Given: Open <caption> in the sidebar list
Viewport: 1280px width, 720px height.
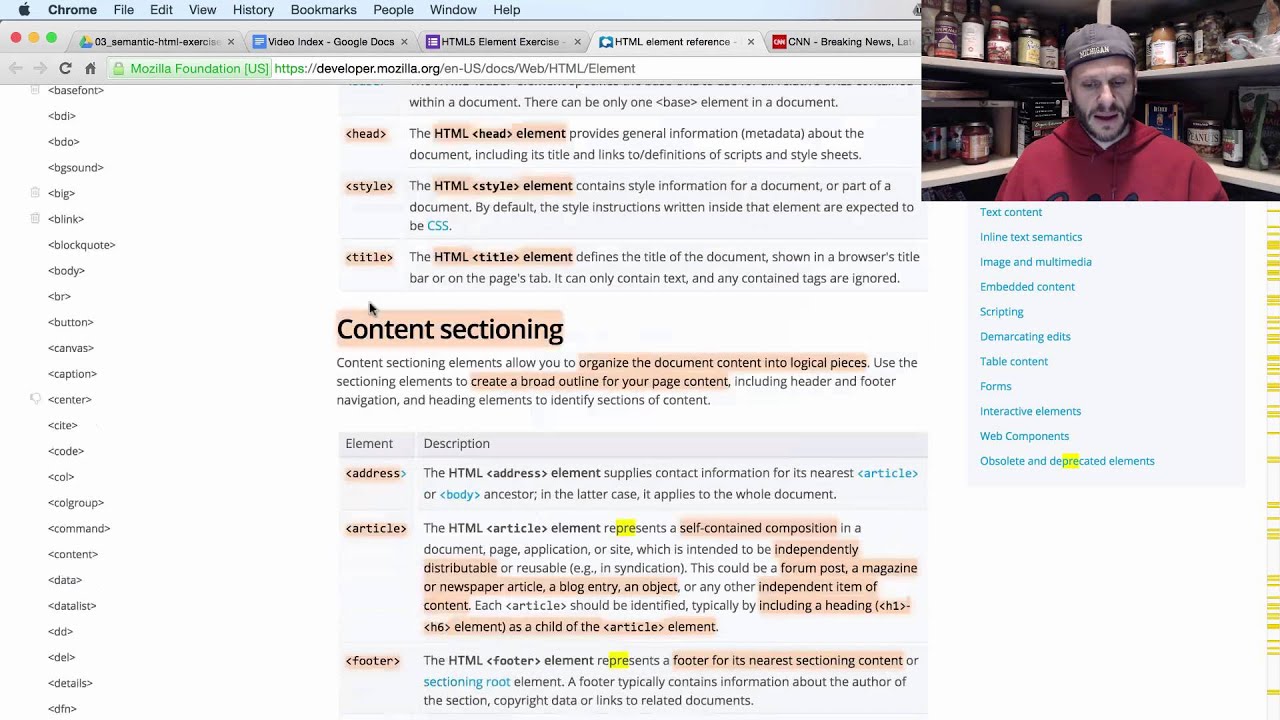Looking at the screenshot, I should (72, 374).
